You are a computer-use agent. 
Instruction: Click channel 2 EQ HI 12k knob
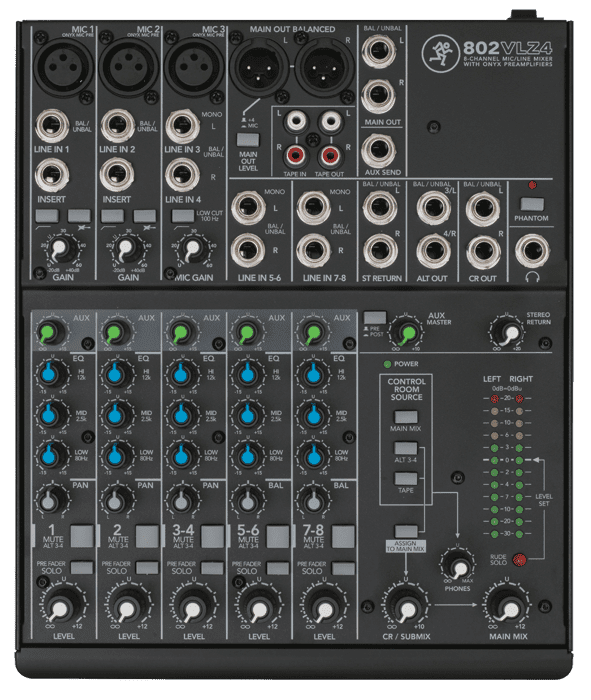point(116,374)
